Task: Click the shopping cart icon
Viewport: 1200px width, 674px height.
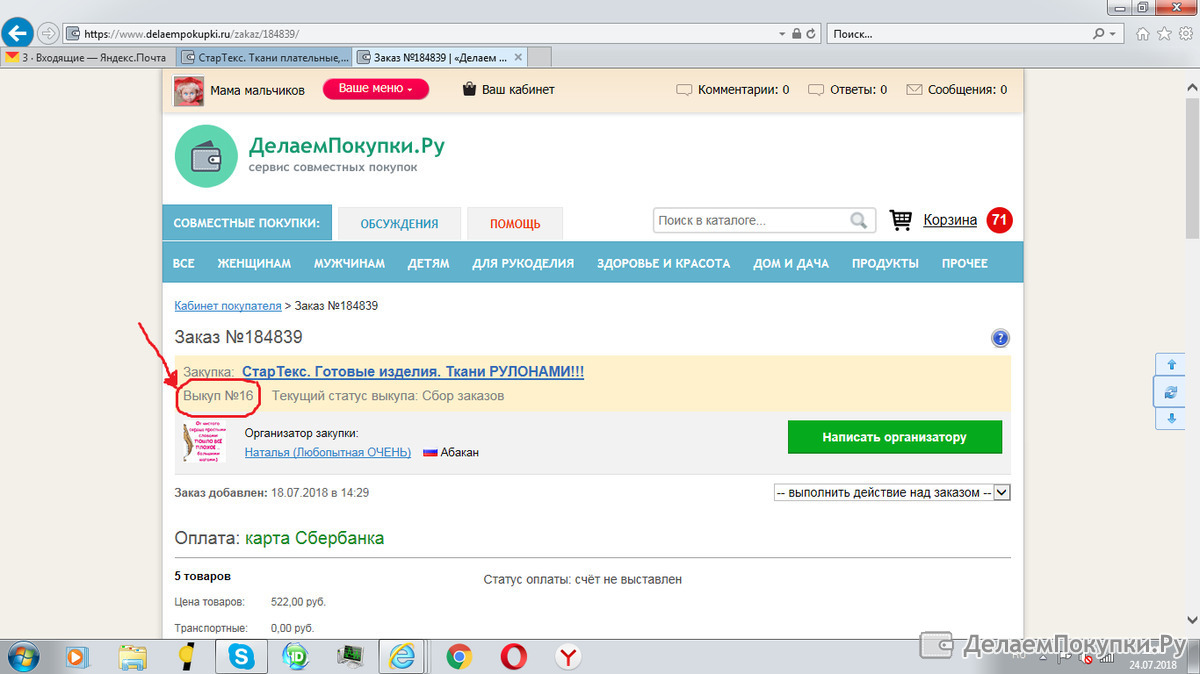Action: click(x=901, y=220)
